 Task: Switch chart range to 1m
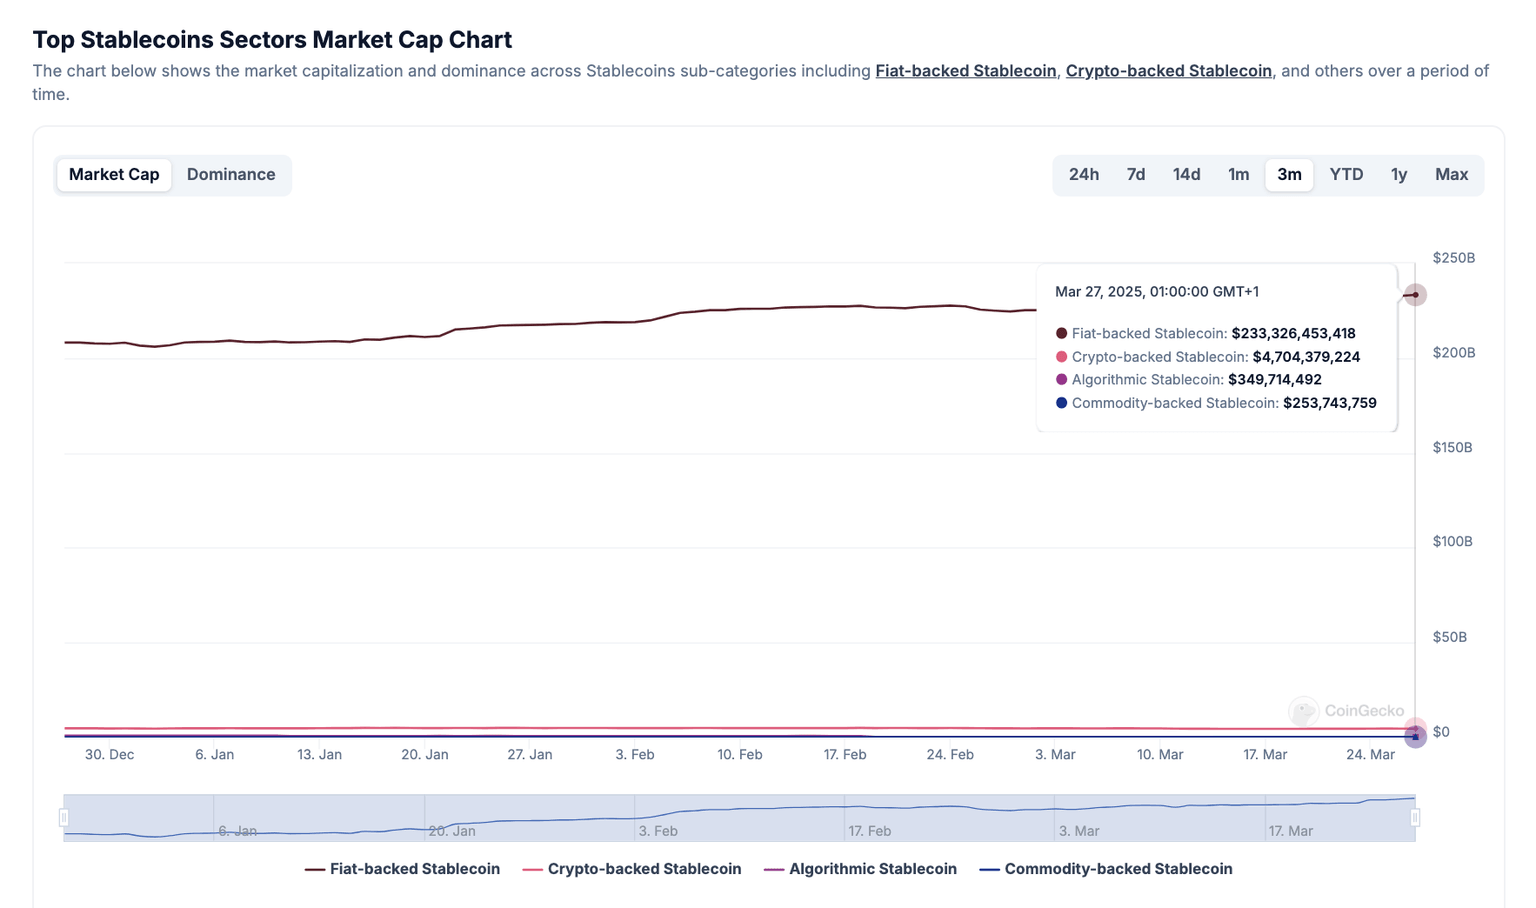[x=1238, y=175]
